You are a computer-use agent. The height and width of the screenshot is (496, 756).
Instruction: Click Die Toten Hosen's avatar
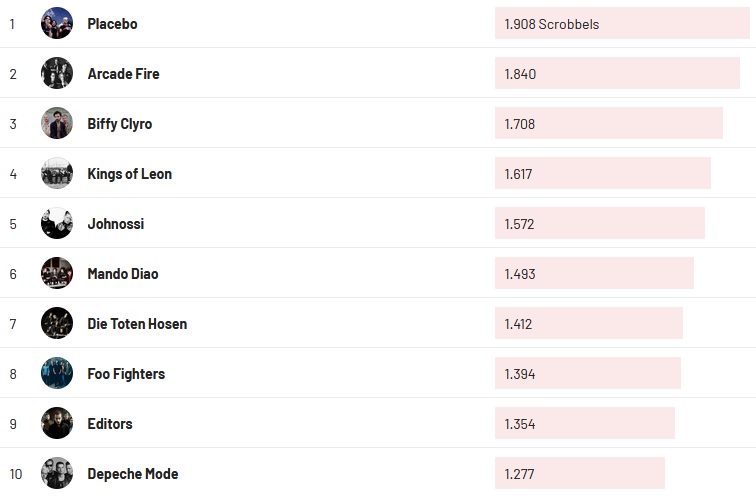[x=57, y=323]
